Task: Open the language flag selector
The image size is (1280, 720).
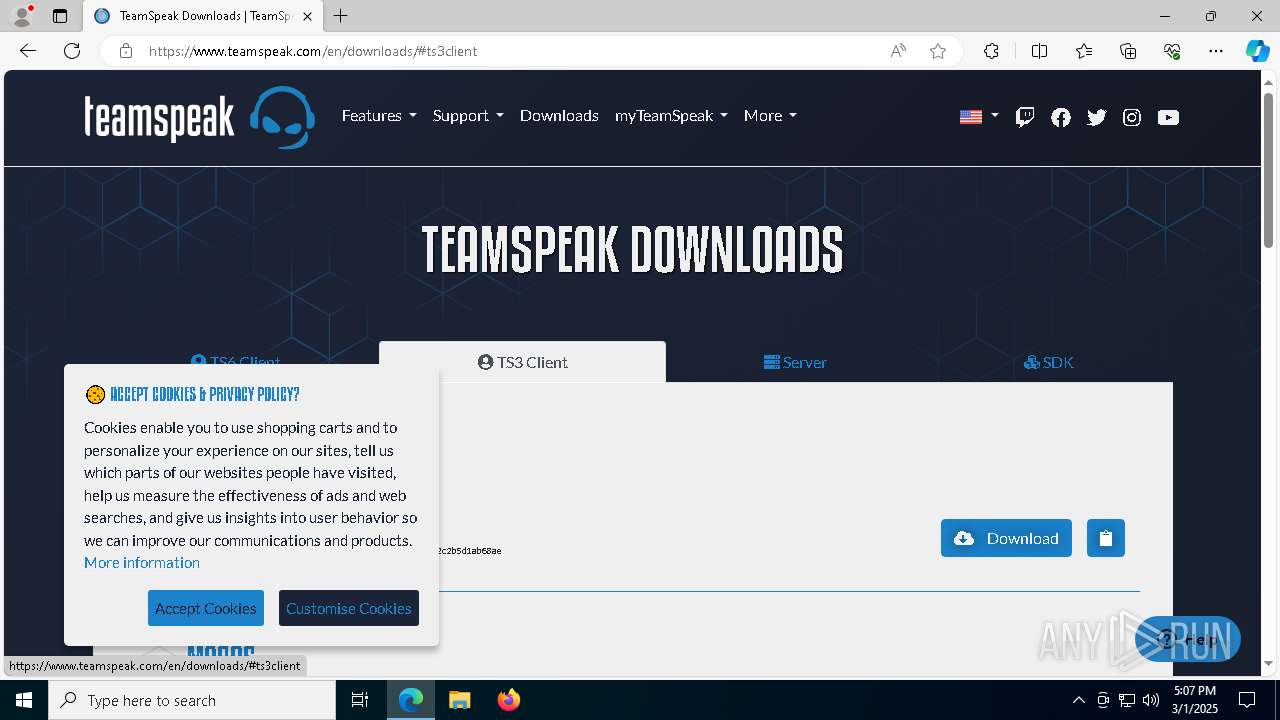Action: pyautogui.click(x=979, y=117)
